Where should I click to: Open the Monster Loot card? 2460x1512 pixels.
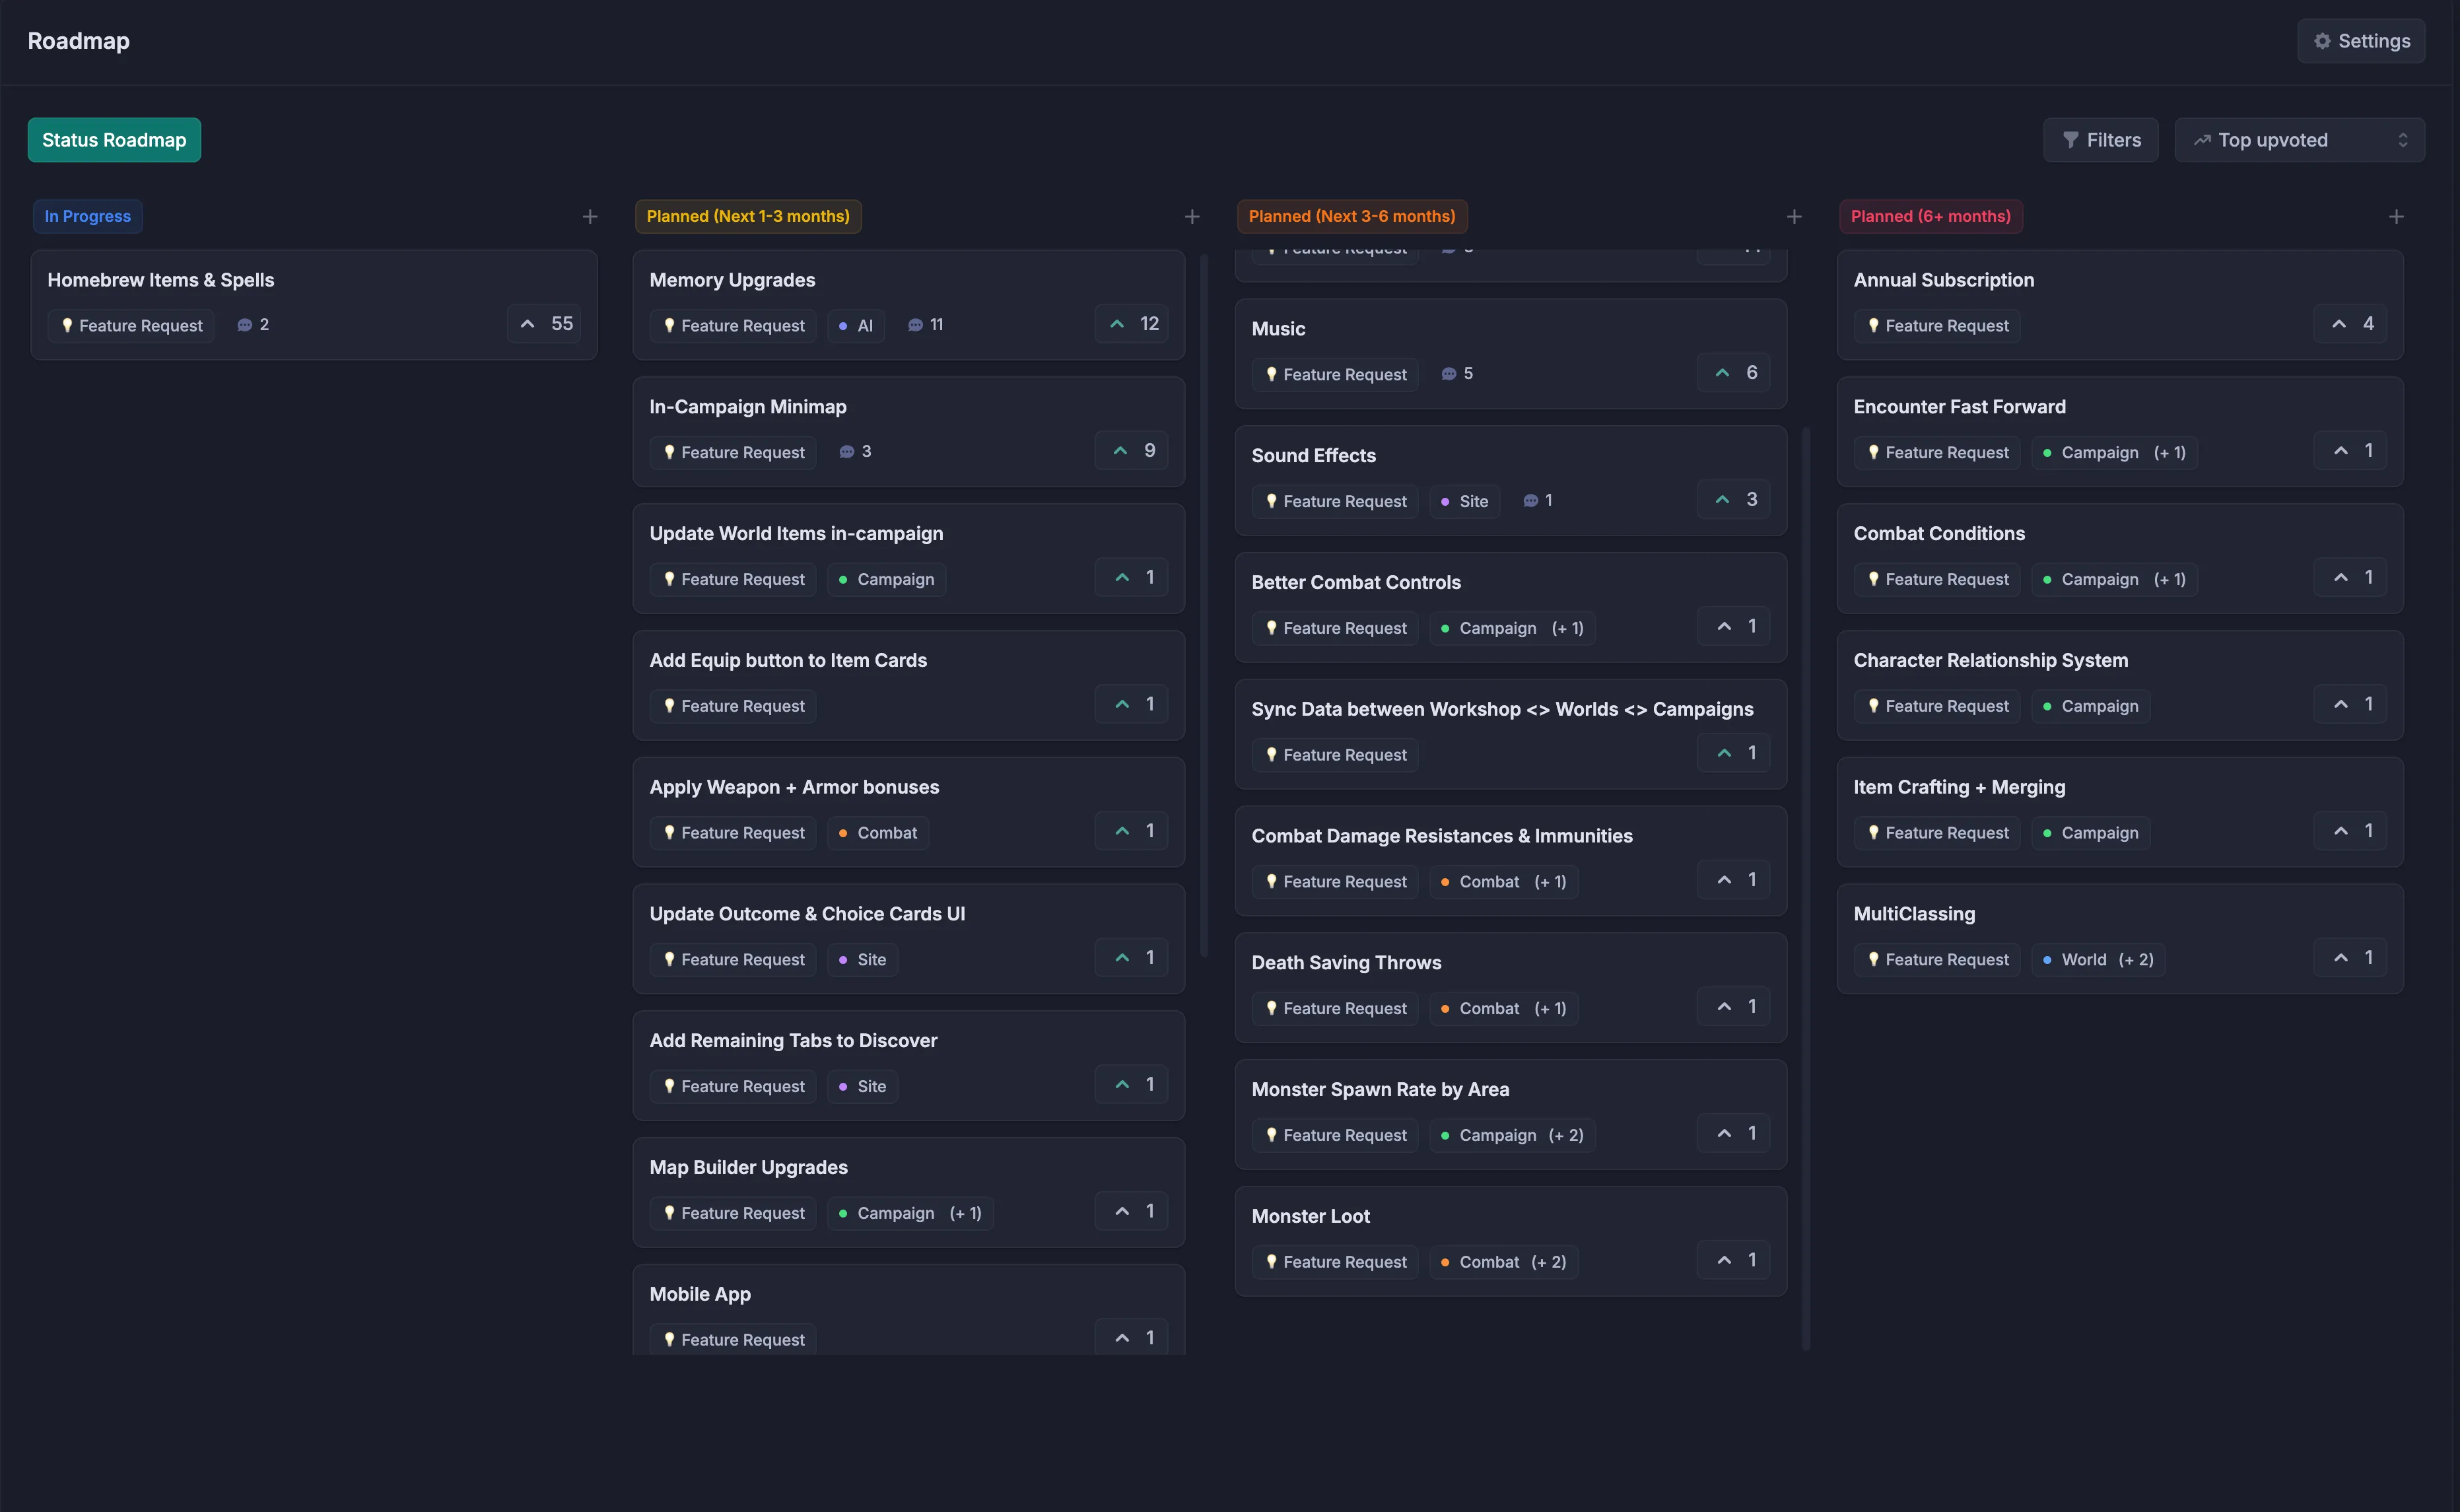point(1311,1215)
